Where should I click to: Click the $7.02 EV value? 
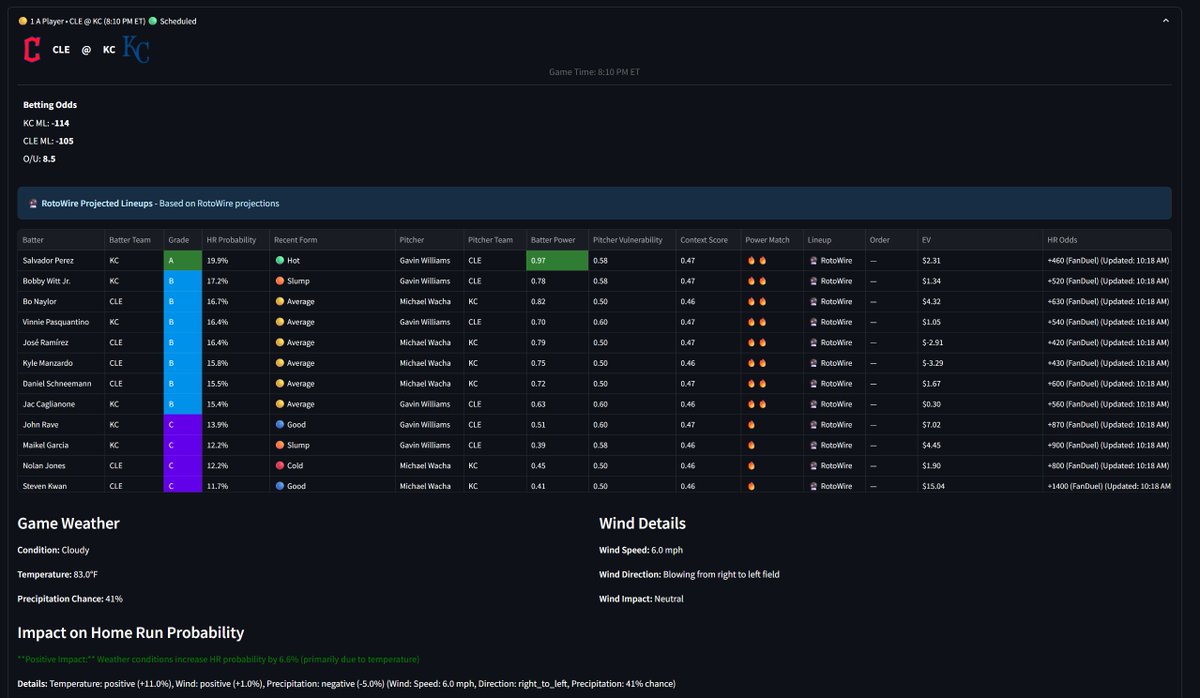coord(932,424)
